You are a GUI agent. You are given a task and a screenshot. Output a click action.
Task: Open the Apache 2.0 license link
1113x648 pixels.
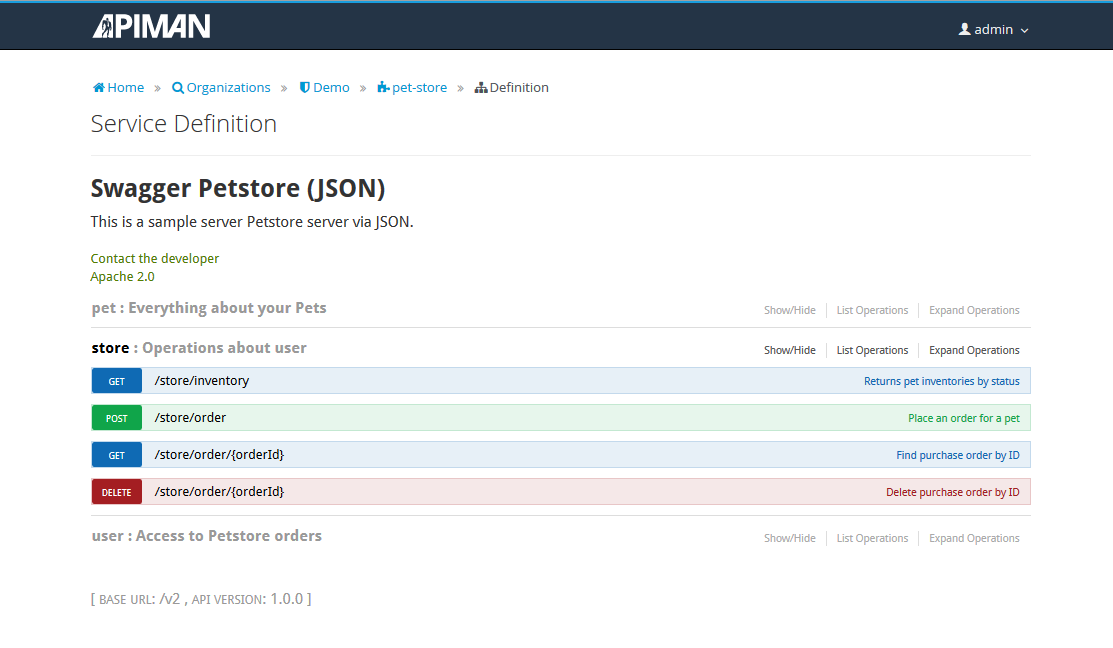point(122,276)
